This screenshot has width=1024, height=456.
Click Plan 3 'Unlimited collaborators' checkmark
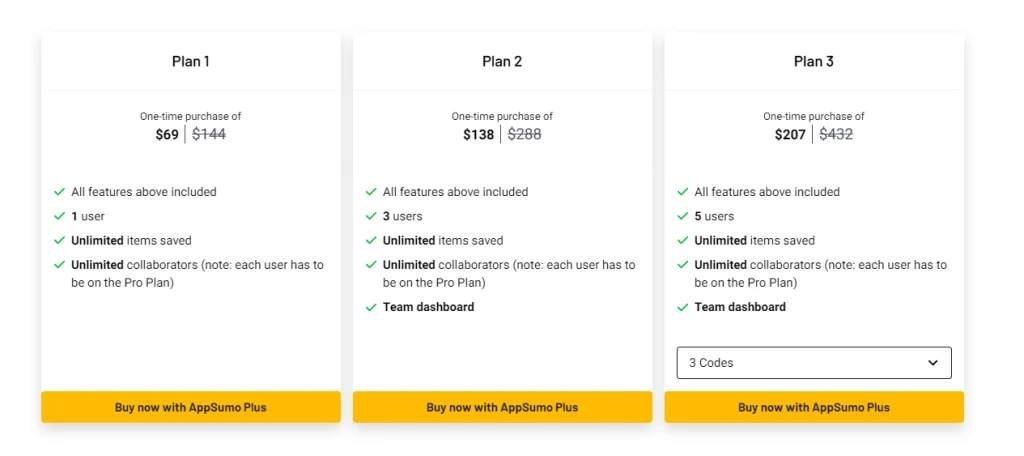point(683,265)
